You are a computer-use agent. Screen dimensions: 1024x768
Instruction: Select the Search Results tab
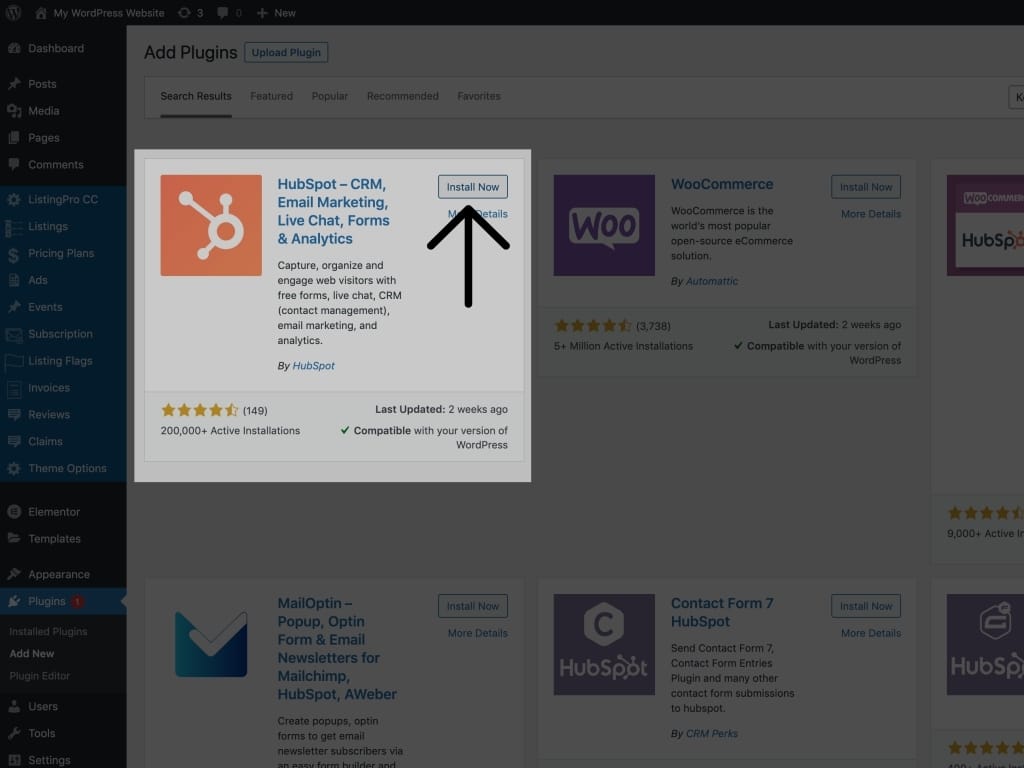[196, 96]
